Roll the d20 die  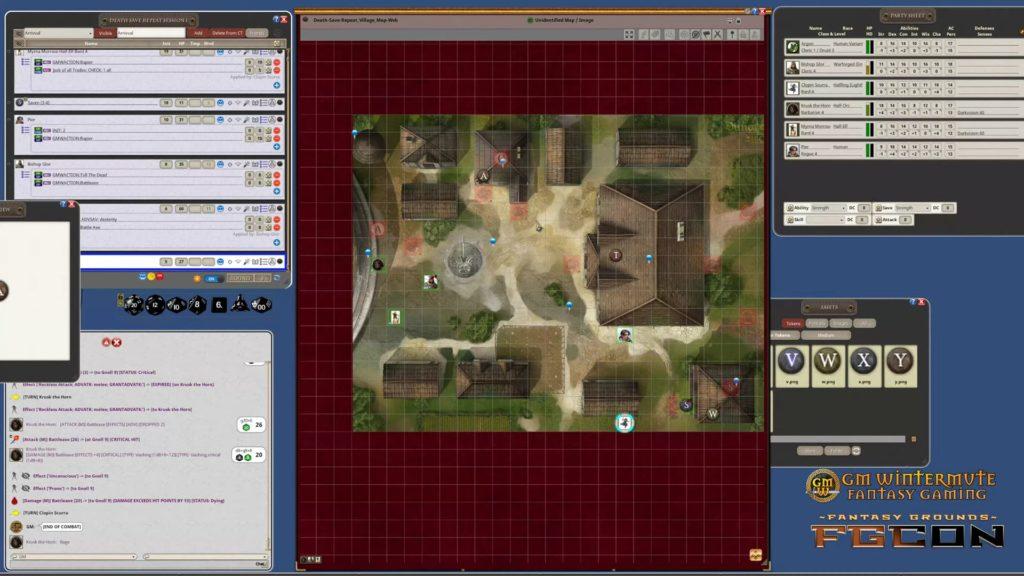point(134,304)
